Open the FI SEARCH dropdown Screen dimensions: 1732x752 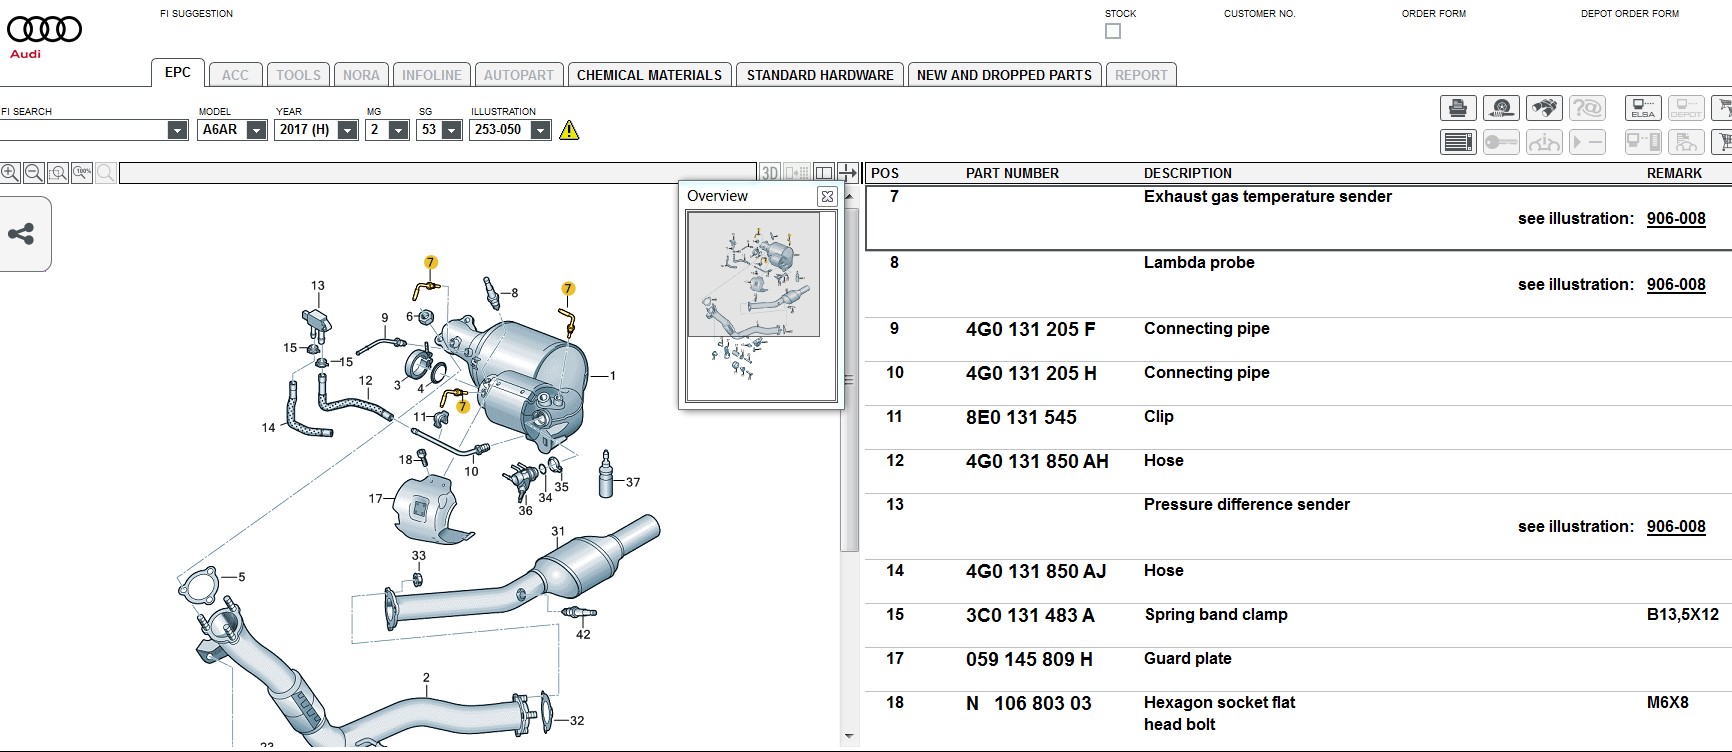click(x=177, y=130)
